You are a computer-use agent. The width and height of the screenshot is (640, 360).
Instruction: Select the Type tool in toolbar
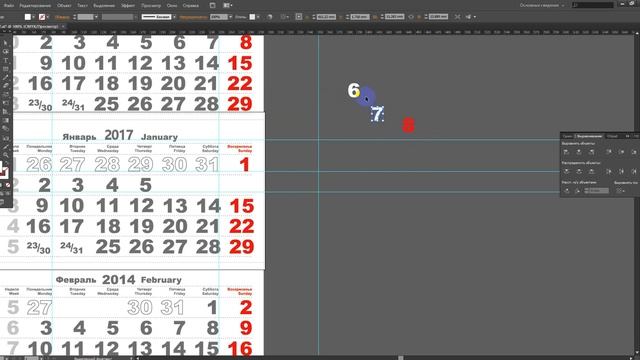pos(5,60)
